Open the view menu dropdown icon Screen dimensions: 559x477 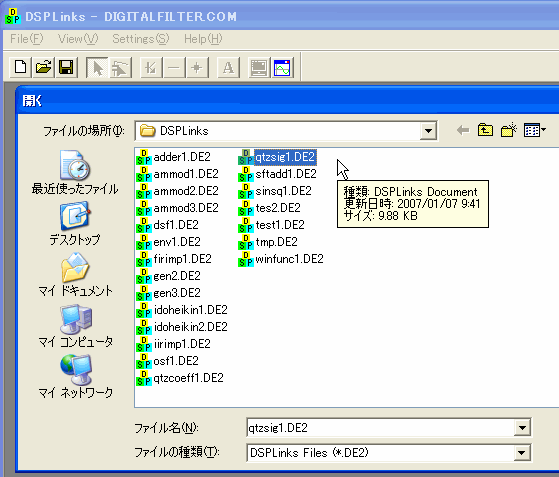(x=535, y=130)
